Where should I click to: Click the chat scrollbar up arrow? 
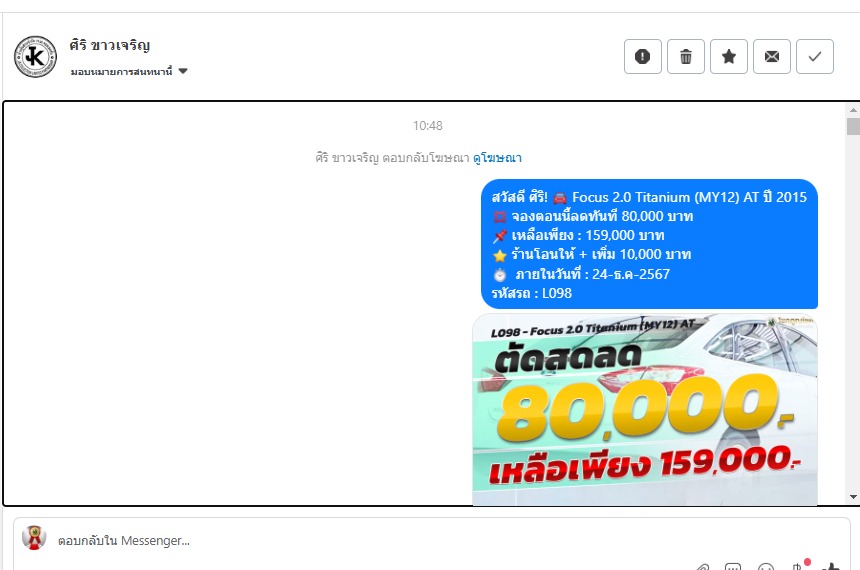(853, 110)
